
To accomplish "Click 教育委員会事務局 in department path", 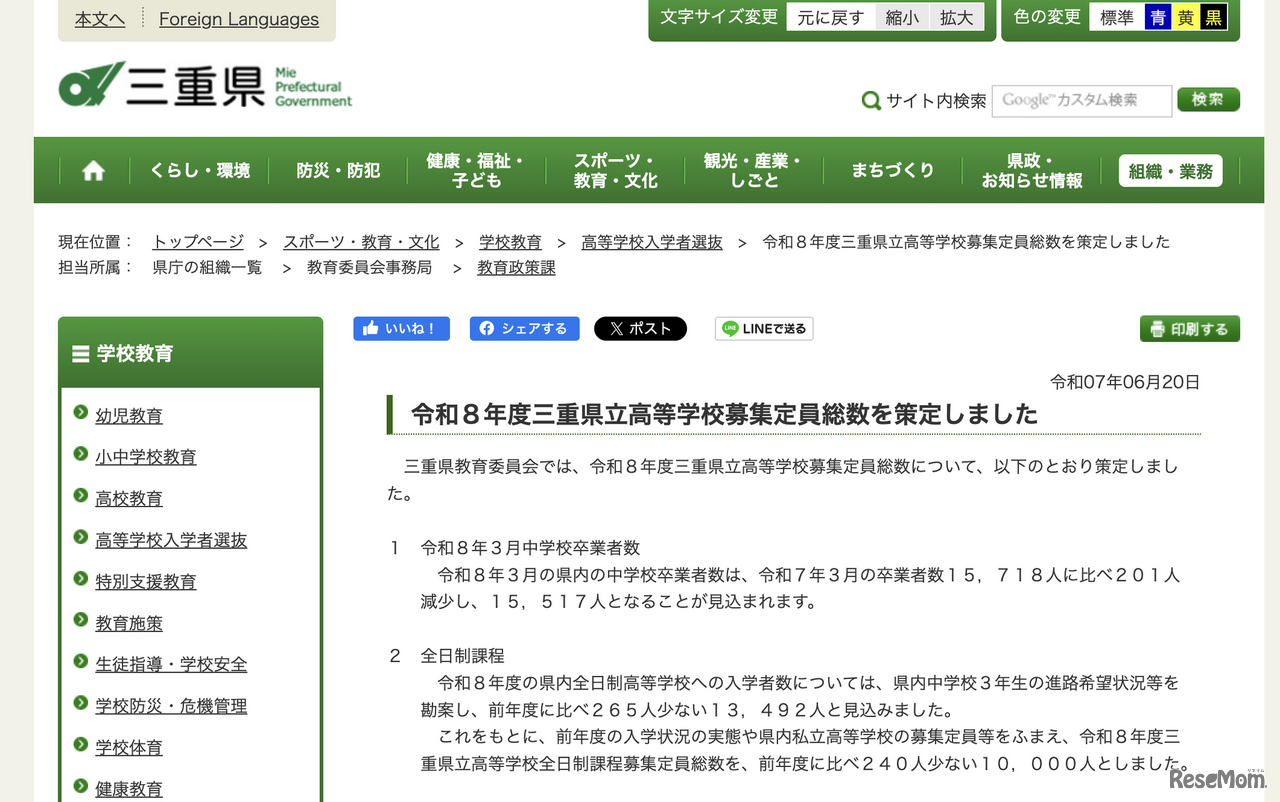I will tap(369, 268).
